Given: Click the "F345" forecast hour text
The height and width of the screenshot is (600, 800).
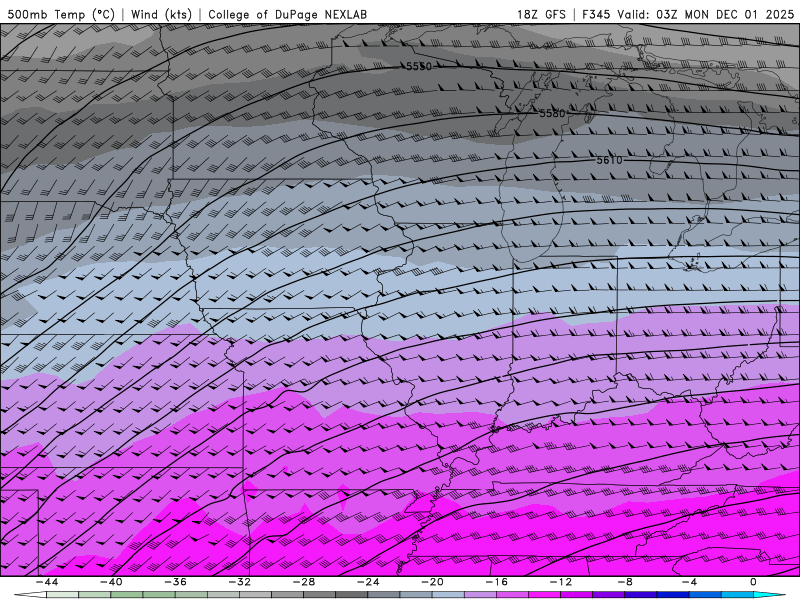Looking at the screenshot, I should click(596, 14).
